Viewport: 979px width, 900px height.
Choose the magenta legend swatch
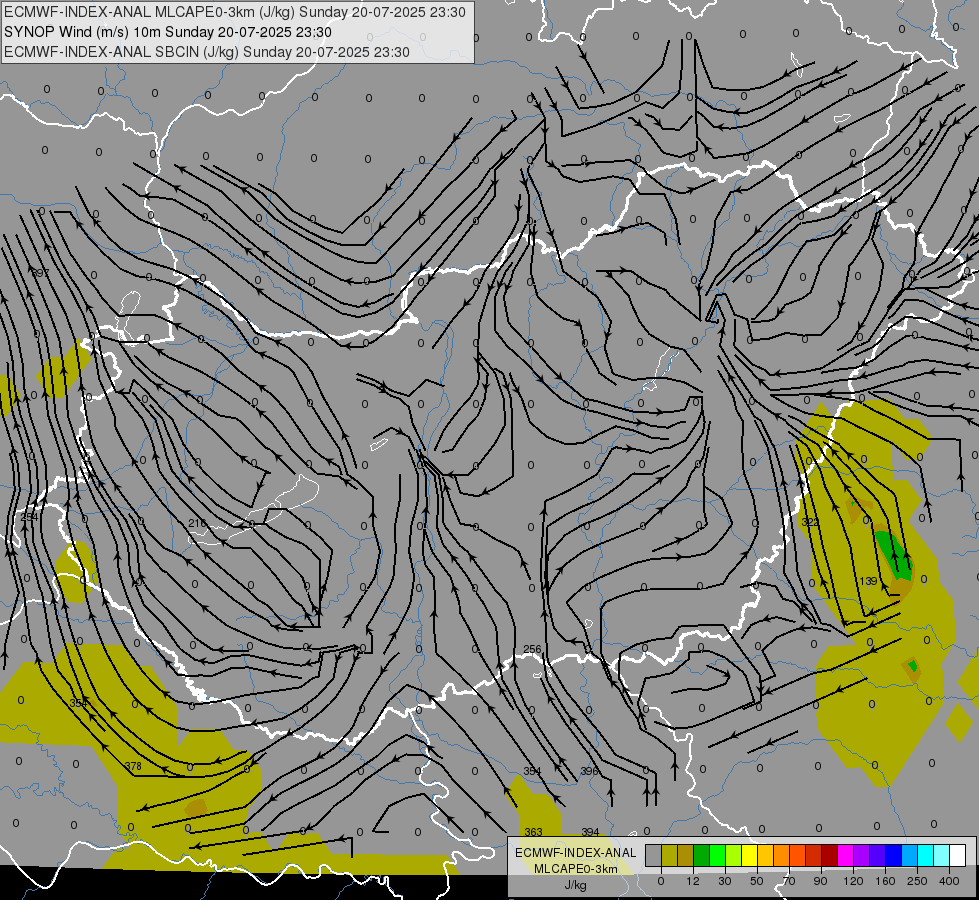click(x=845, y=855)
